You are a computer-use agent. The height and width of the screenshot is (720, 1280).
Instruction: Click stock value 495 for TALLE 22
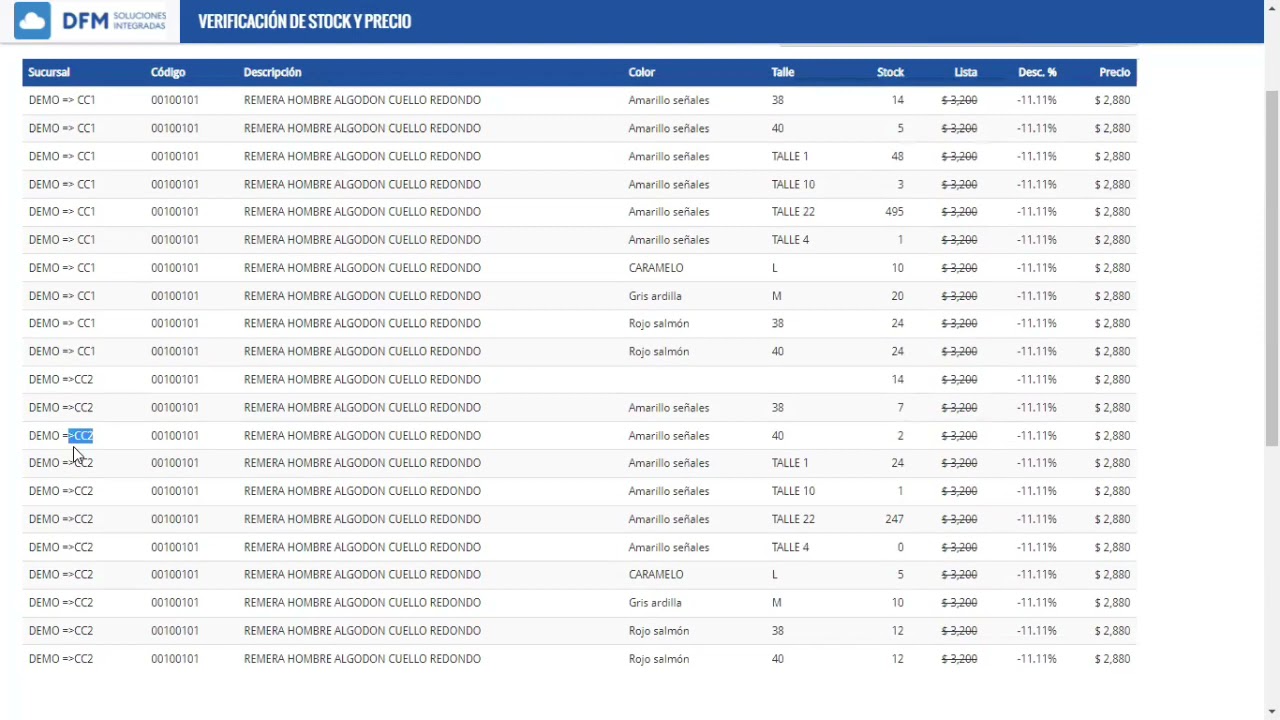point(894,212)
